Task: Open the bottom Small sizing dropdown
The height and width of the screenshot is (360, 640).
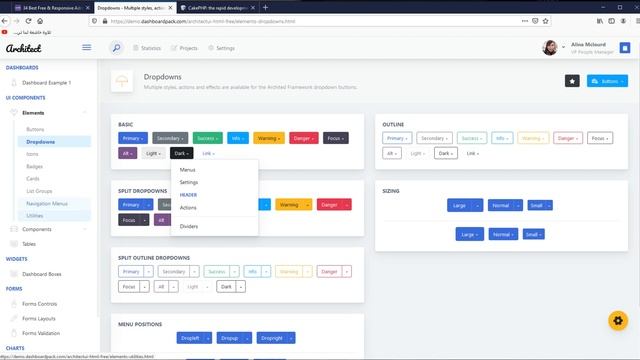Action: click(x=533, y=234)
